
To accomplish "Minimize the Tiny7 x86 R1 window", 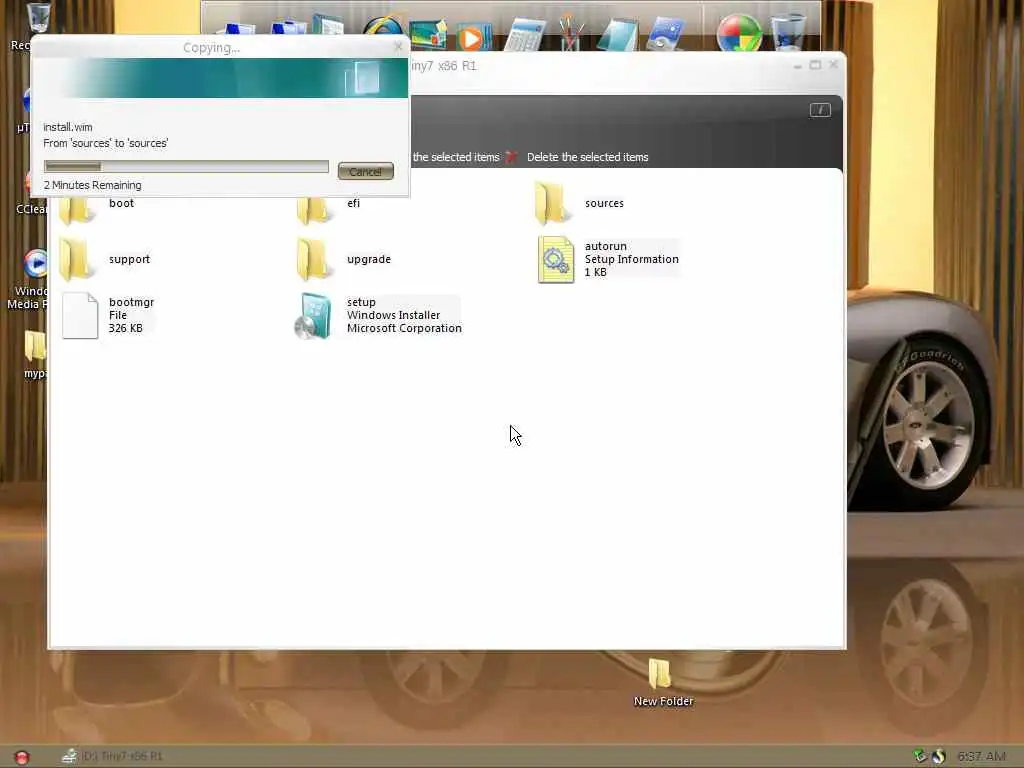I will click(797, 65).
